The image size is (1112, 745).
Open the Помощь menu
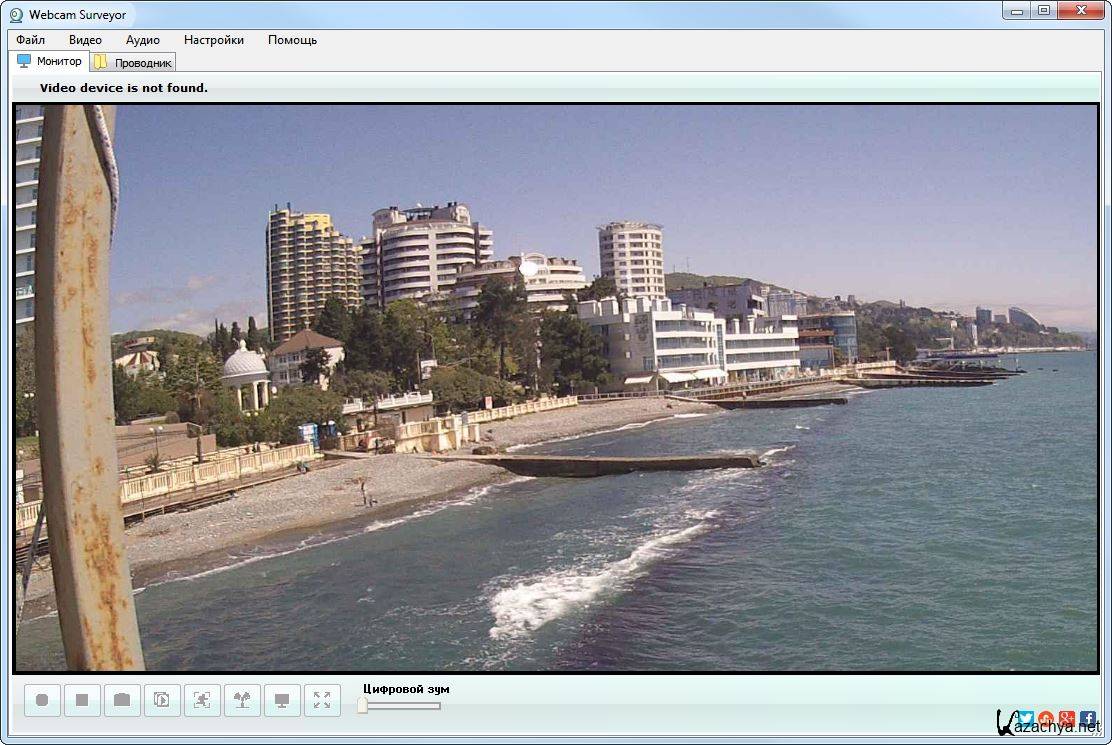[292, 40]
